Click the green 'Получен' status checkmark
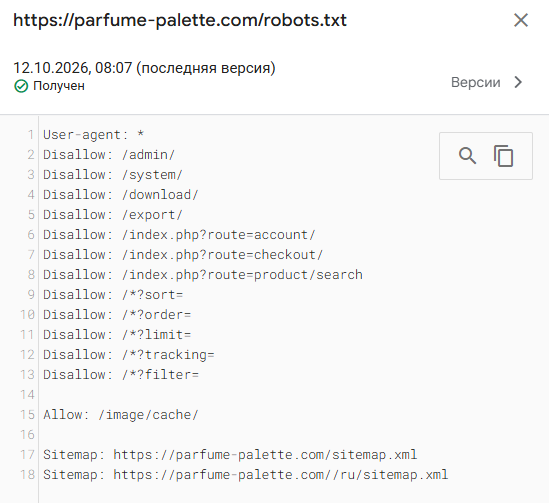Viewport: 549px width, 503px height. point(21,86)
